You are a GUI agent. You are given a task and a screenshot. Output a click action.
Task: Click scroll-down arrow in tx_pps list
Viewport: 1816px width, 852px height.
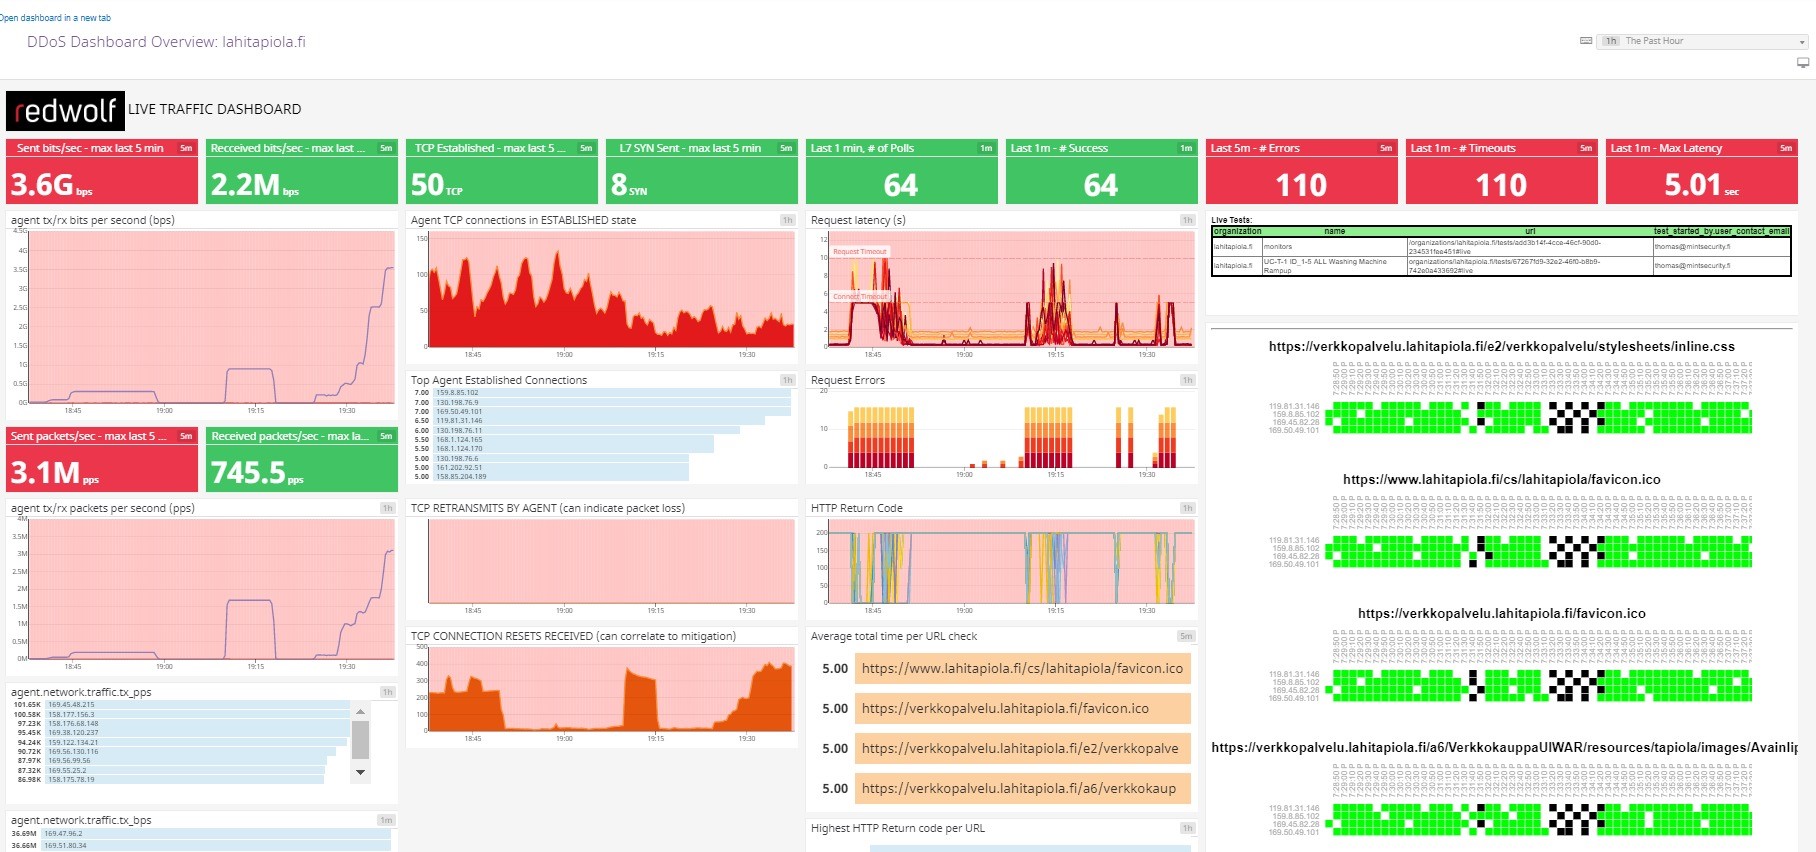tap(361, 773)
